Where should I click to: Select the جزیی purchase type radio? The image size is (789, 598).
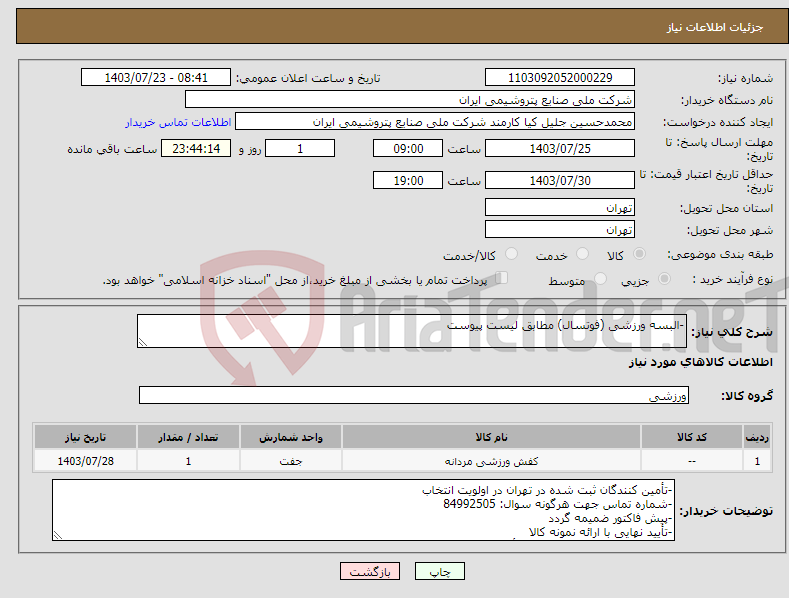click(664, 278)
